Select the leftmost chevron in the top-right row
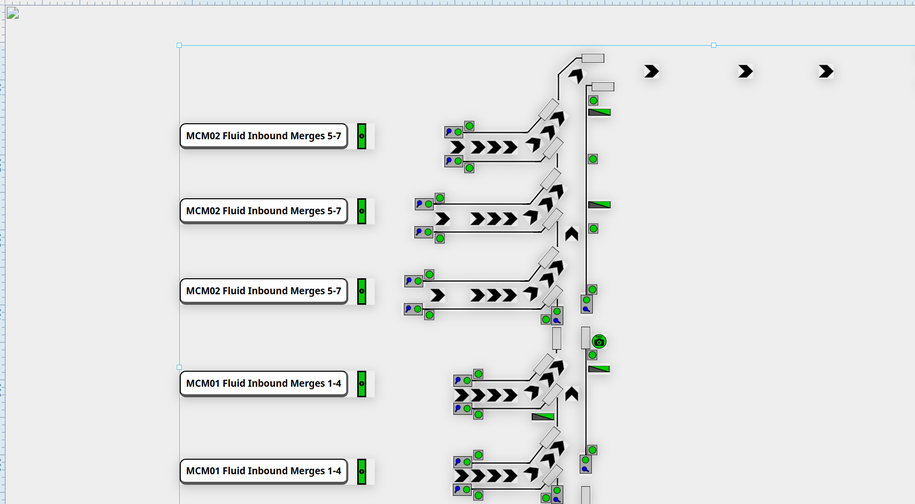Image resolution: width=915 pixels, height=504 pixels. [x=652, y=71]
